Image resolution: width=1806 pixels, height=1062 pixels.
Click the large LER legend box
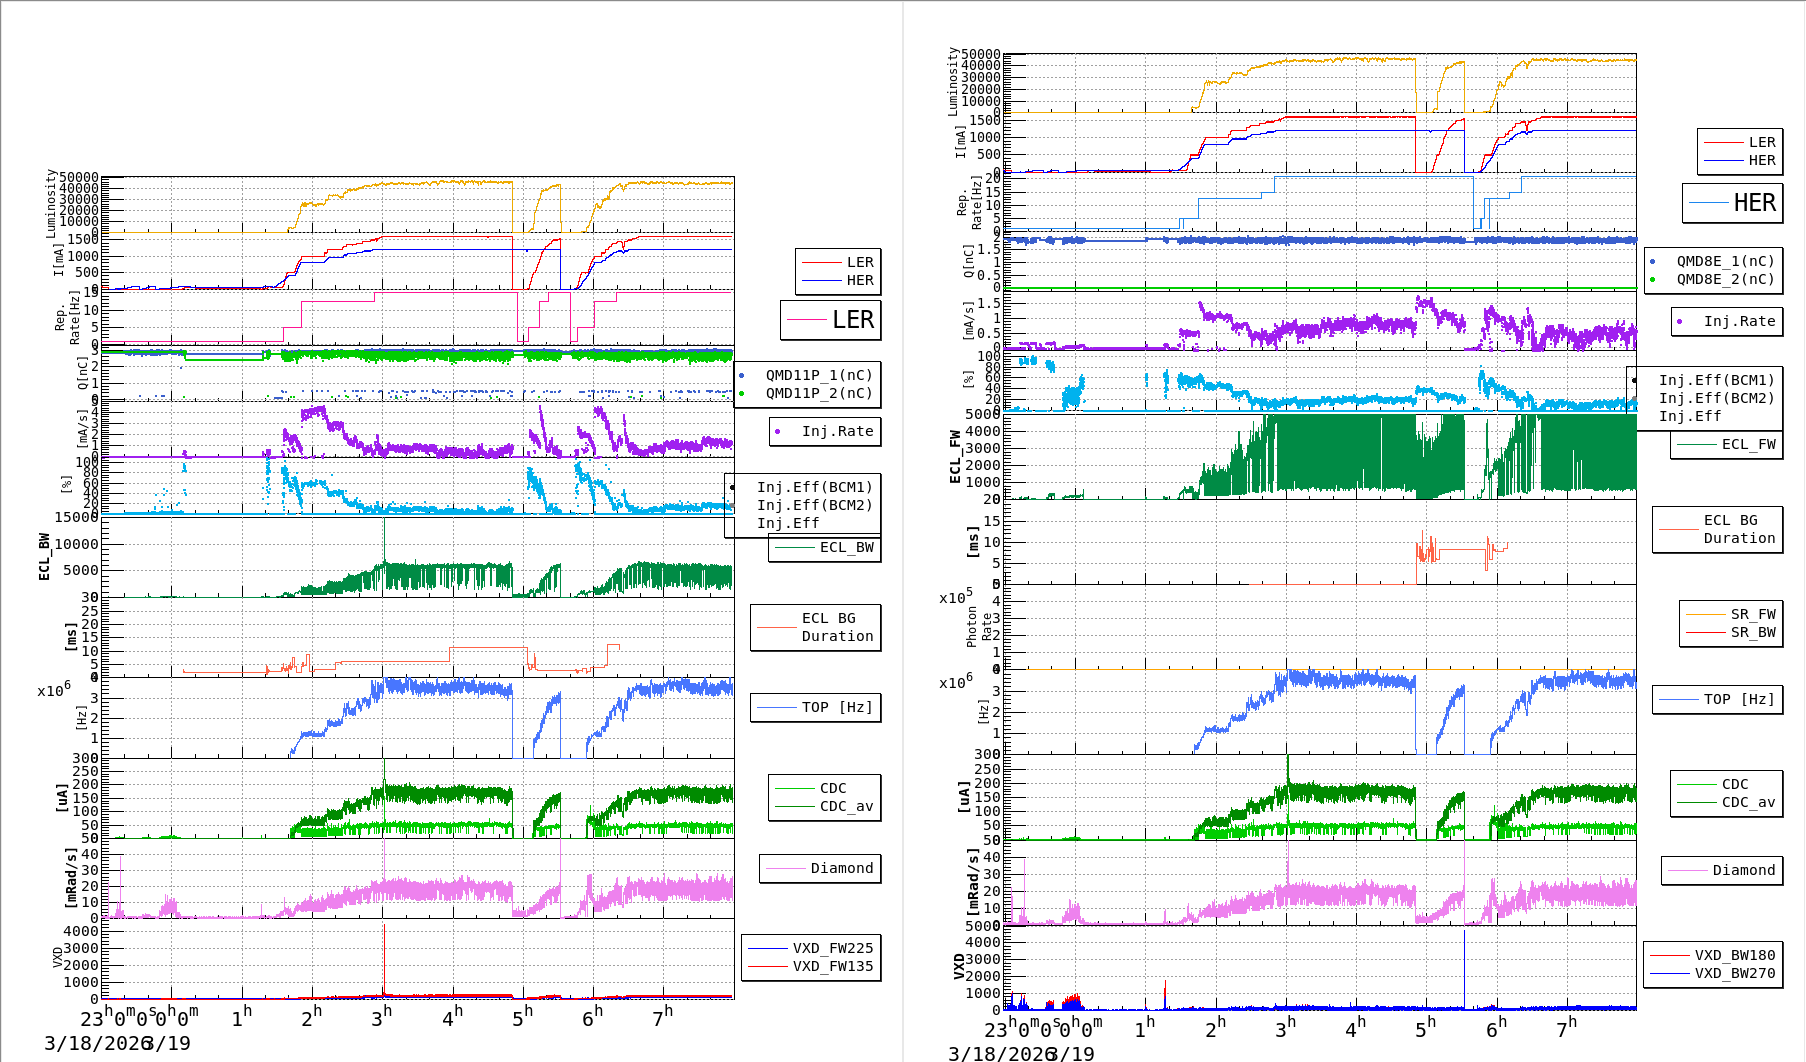tap(831, 320)
